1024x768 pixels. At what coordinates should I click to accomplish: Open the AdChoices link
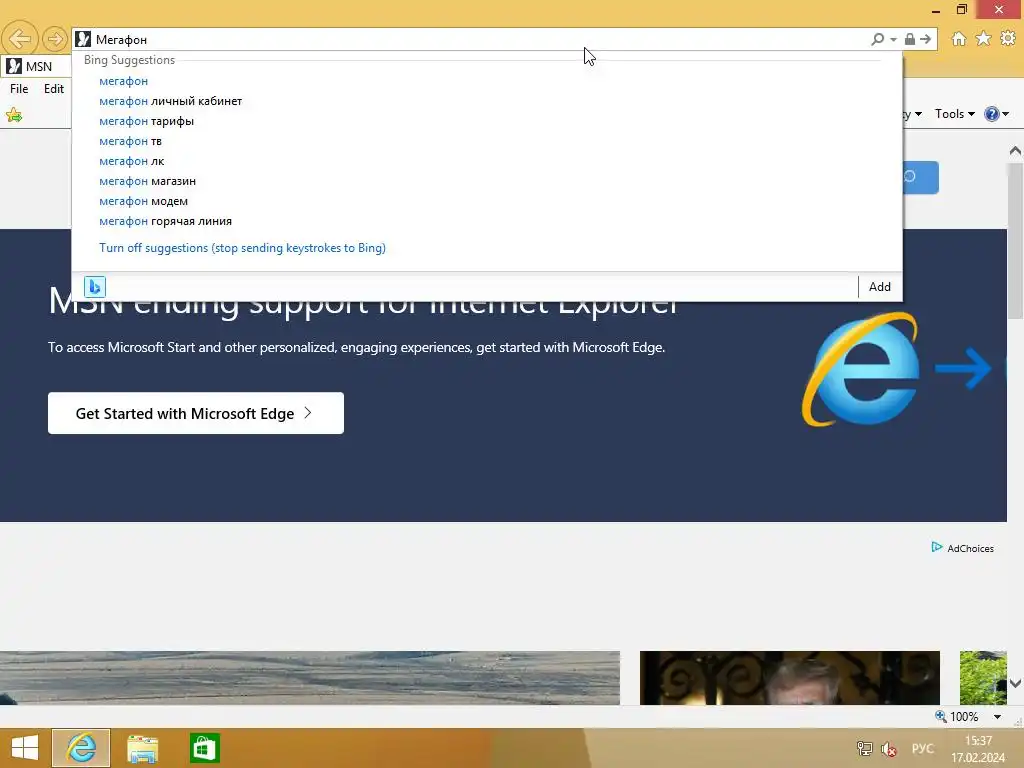click(963, 548)
